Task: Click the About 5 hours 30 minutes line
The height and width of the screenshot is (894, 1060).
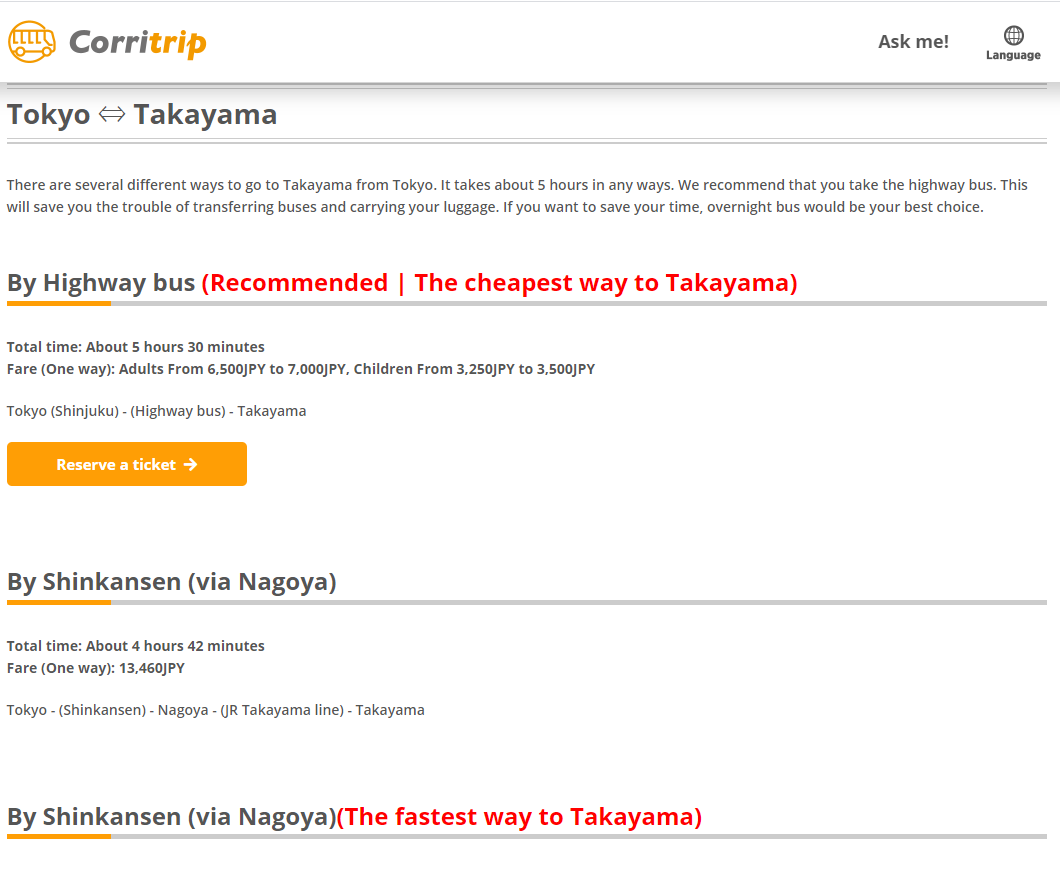Action: coord(135,347)
